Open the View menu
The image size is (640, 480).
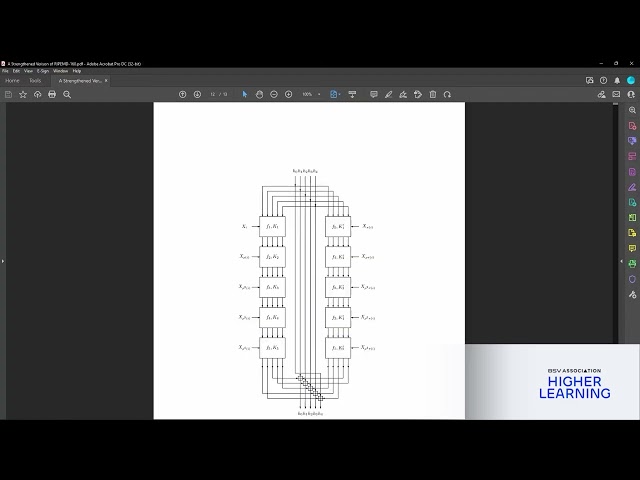coord(28,71)
